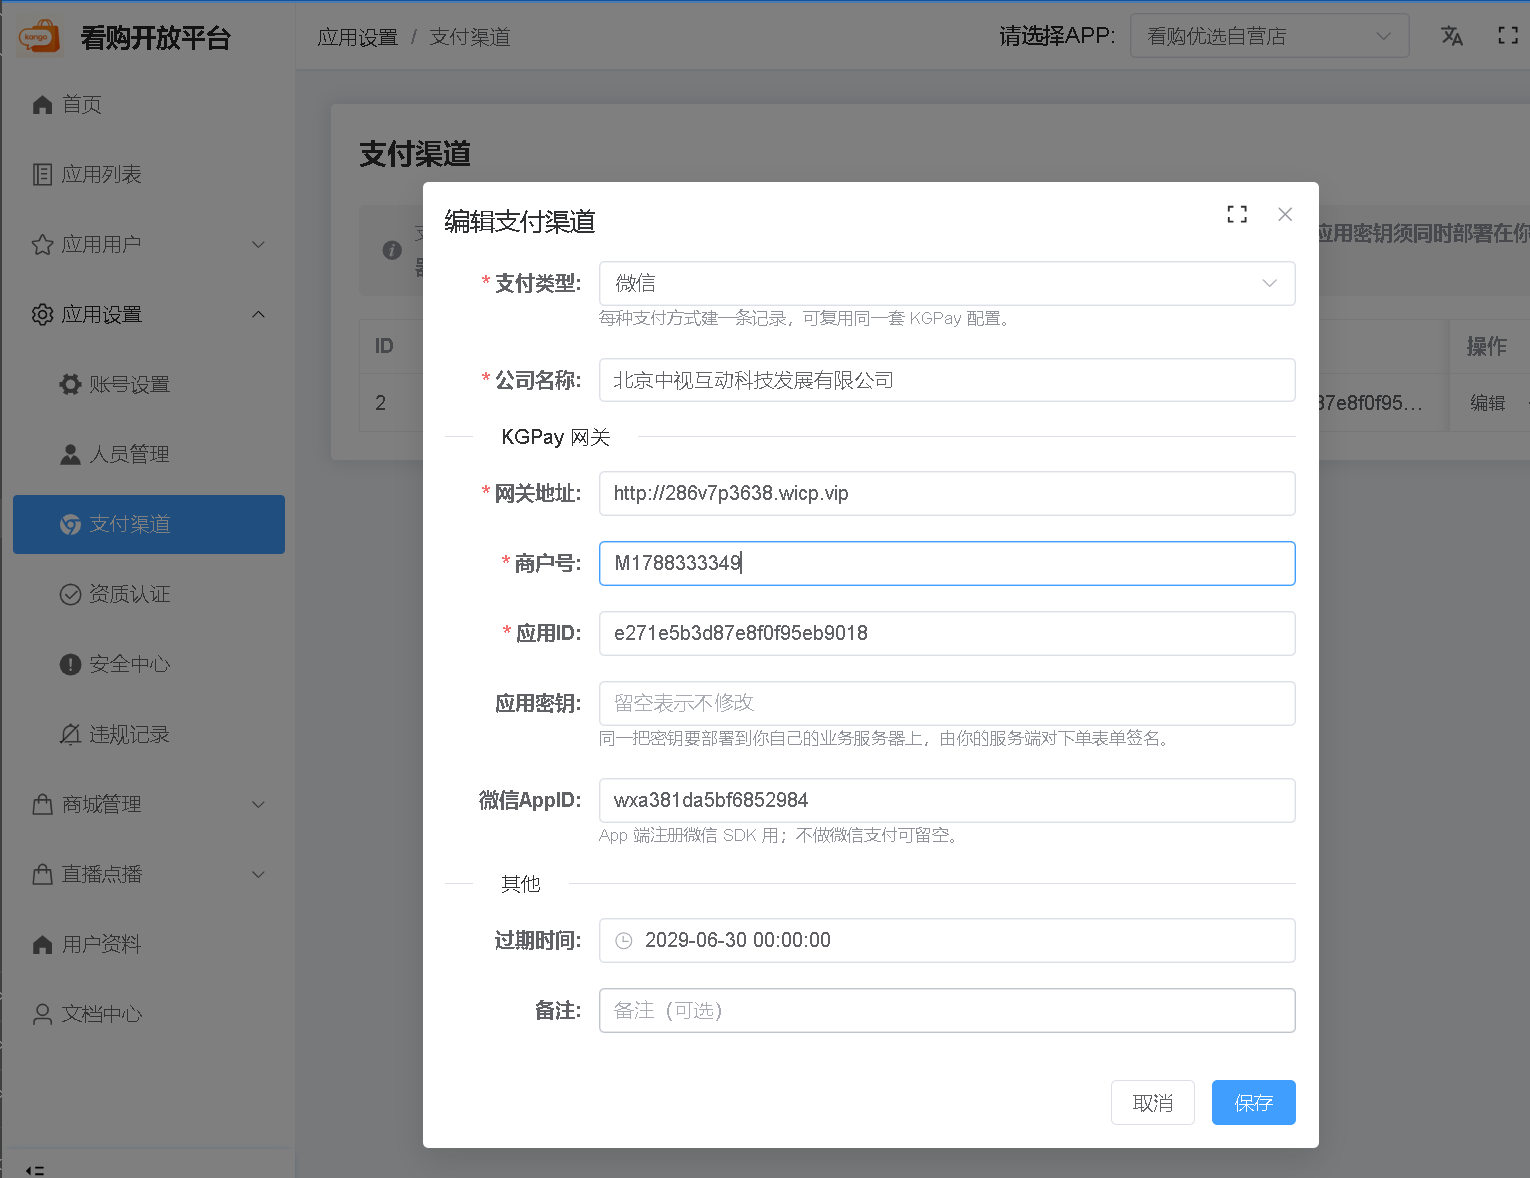The width and height of the screenshot is (1530, 1178).
Task: Close the 编辑支付渠道 dialog
Action: pos(1285,214)
